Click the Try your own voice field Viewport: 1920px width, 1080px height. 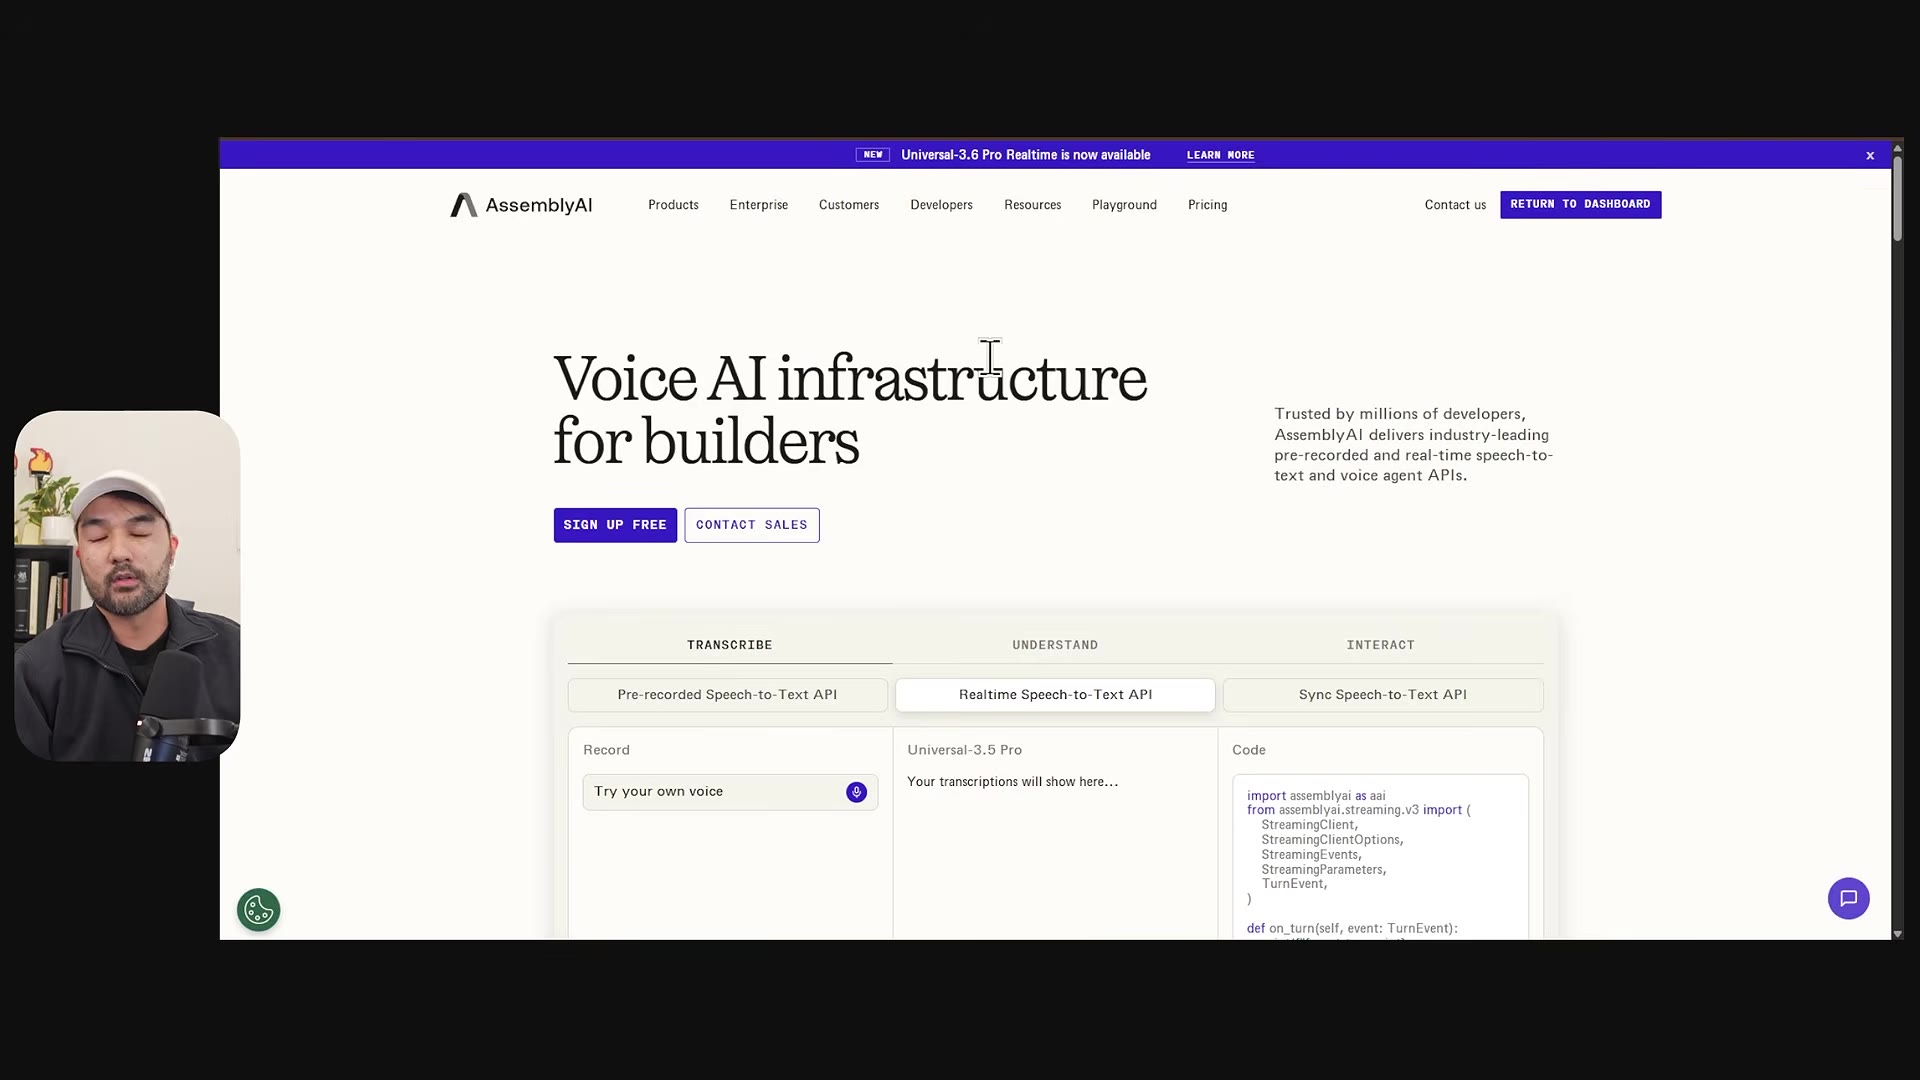[730, 792]
